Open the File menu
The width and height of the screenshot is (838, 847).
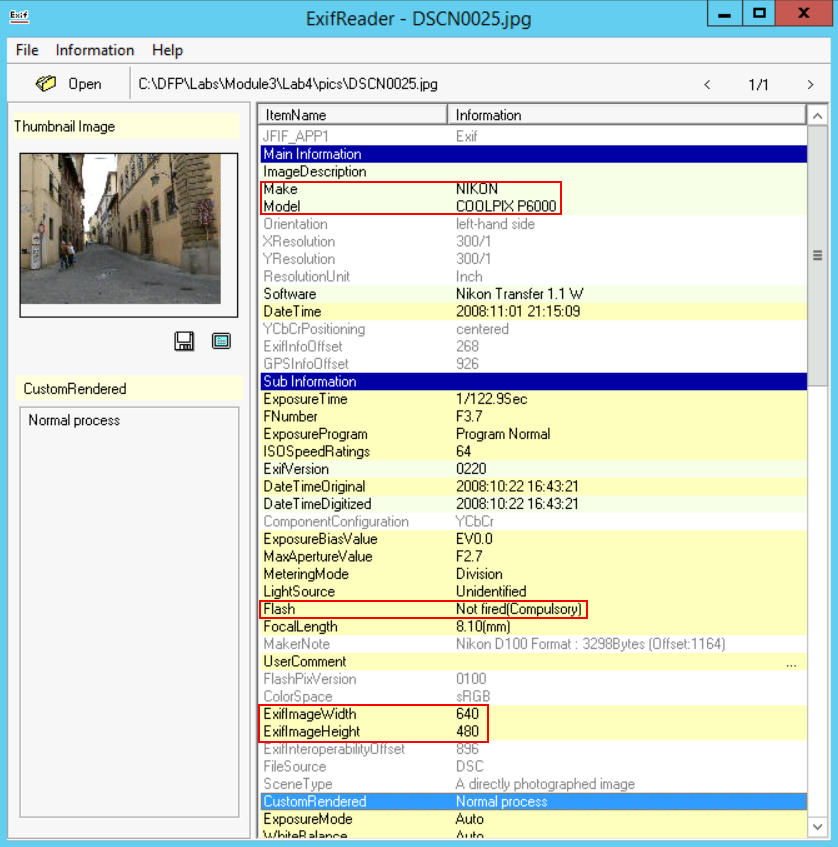pyautogui.click(x=27, y=50)
